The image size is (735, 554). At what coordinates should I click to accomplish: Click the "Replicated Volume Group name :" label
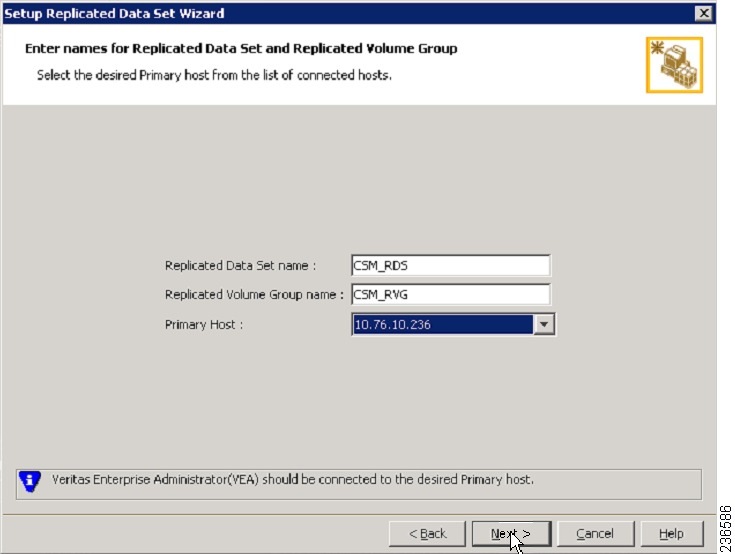pyautogui.click(x=254, y=295)
